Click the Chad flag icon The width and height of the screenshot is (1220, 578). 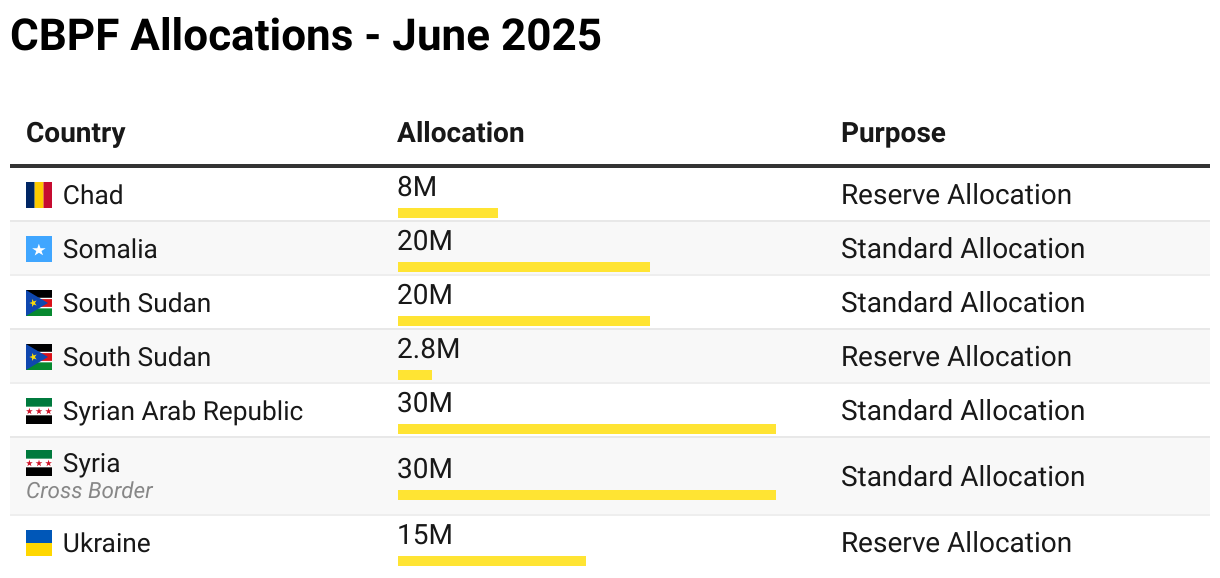click(x=39, y=195)
